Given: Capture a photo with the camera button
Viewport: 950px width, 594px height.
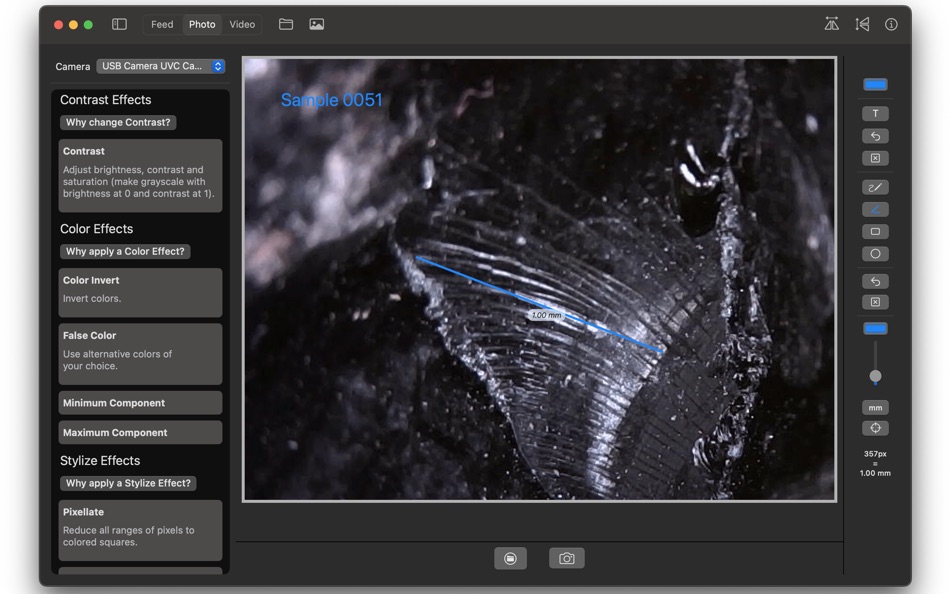Looking at the screenshot, I should [x=566, y=558].
